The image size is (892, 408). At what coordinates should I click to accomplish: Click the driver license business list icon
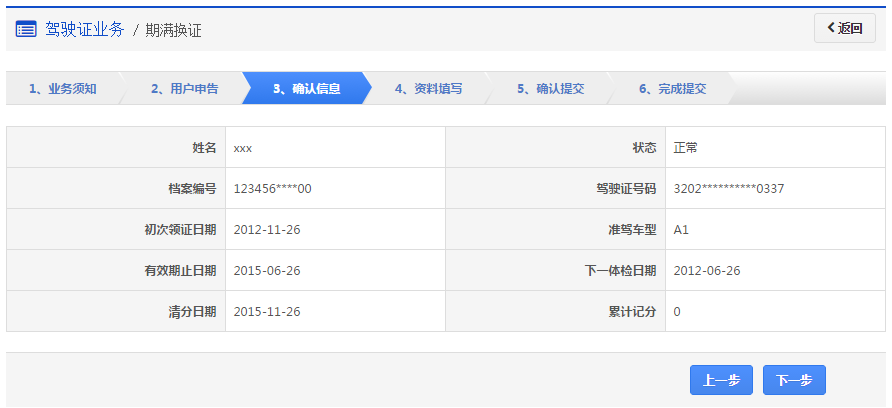click(26, 29)
